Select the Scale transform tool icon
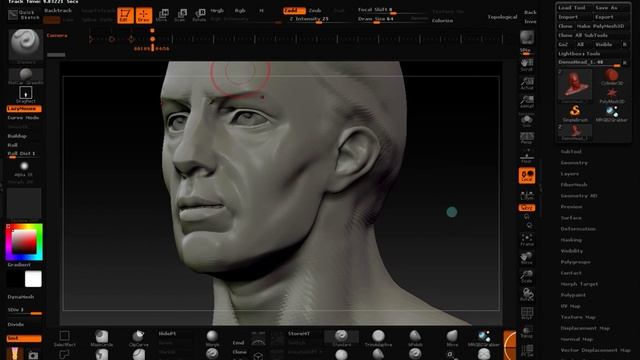640x360 pixels. tap(180, 15)
